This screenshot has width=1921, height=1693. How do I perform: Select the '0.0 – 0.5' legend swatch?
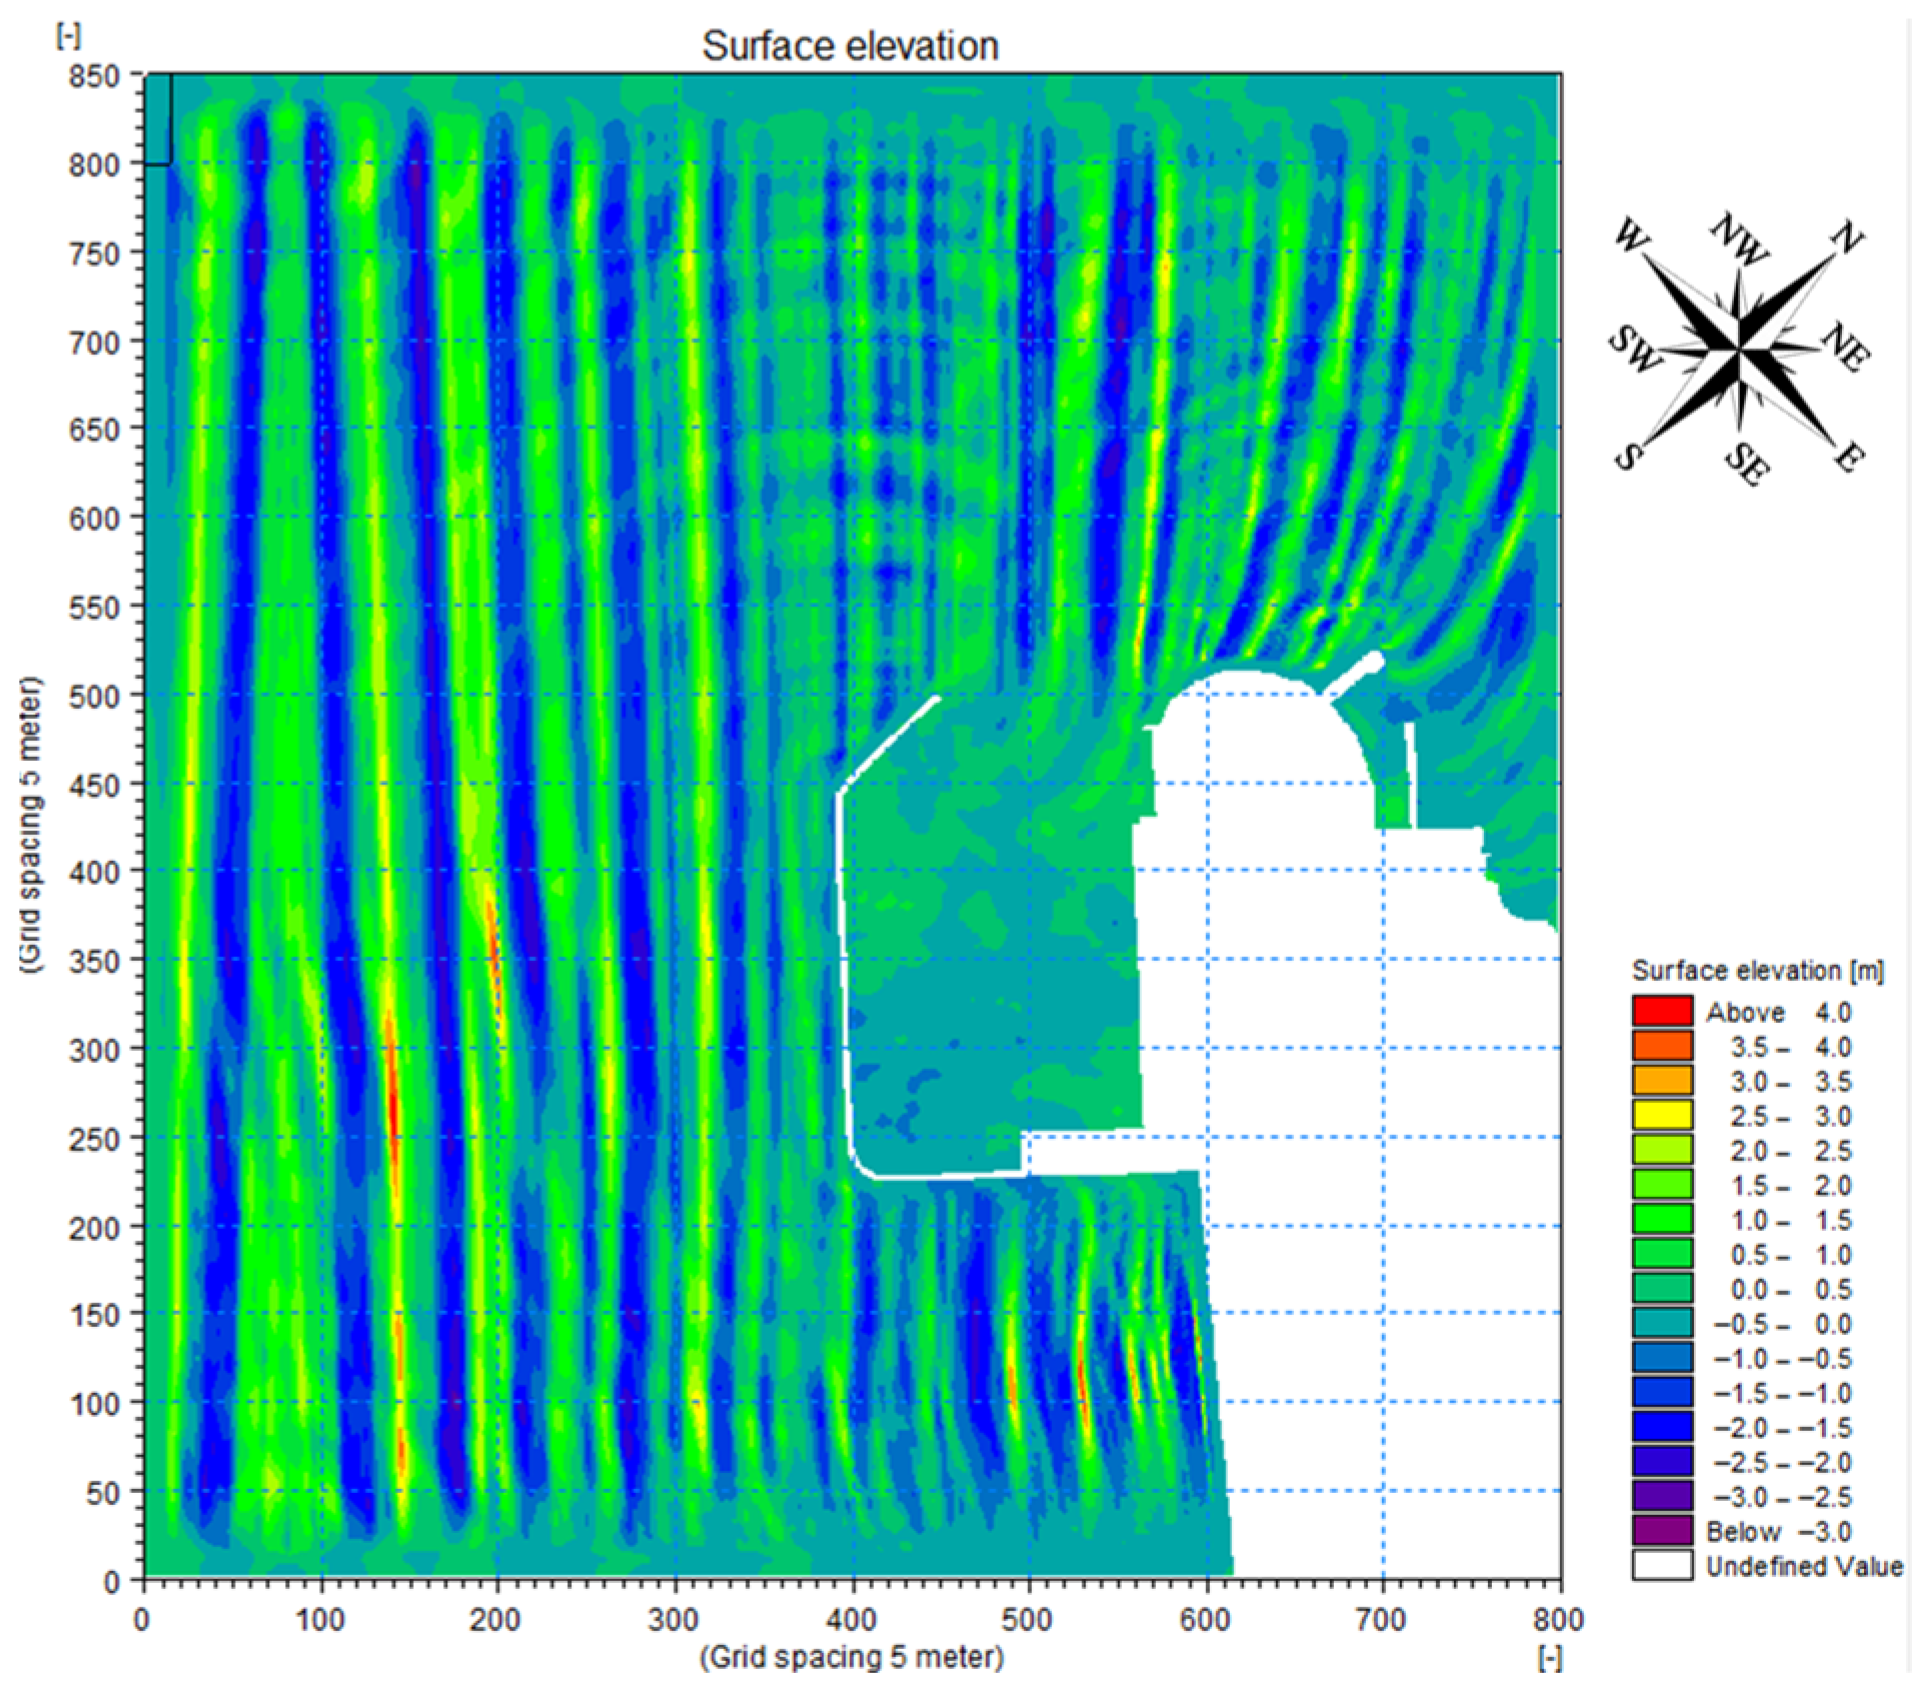pyautogui.click(x=1662, y=1288)
